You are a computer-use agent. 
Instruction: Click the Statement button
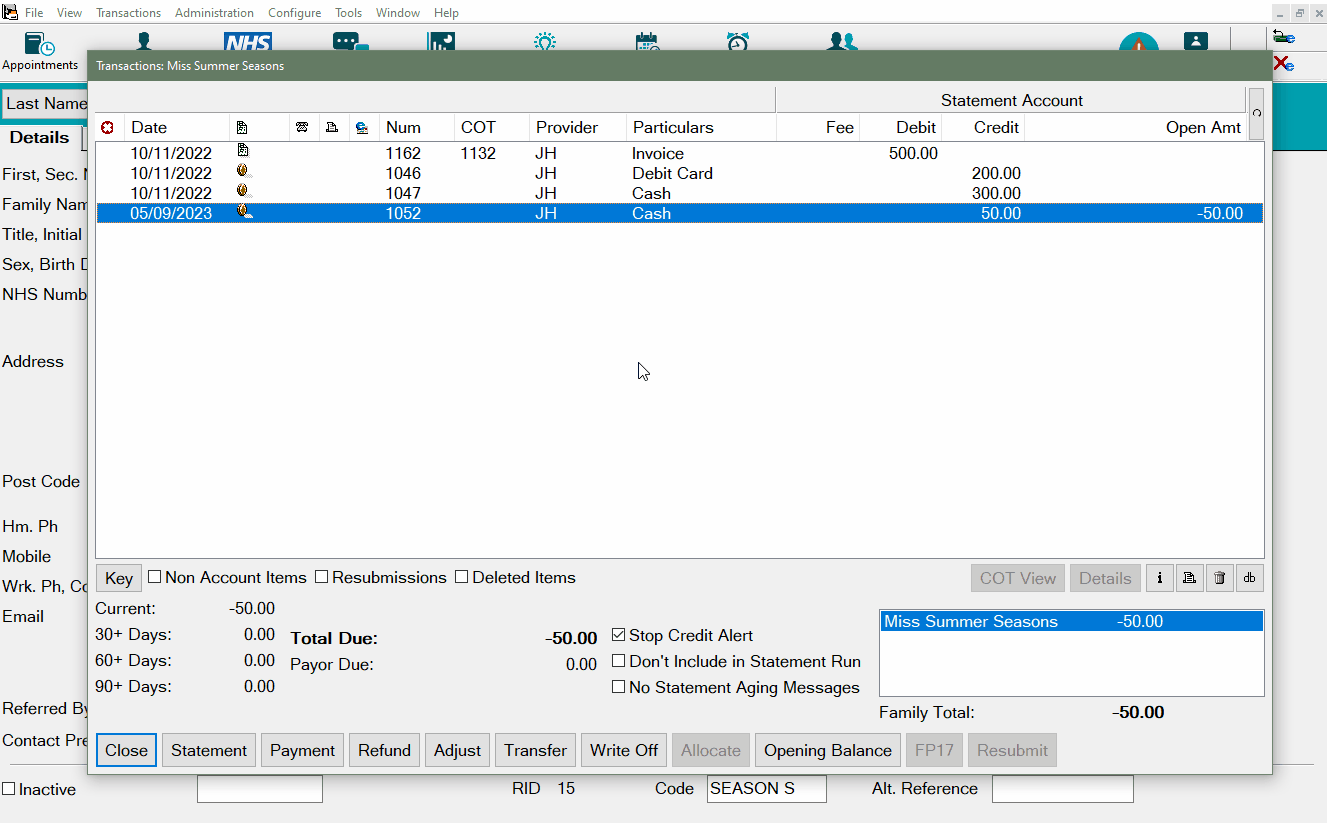(x=209, y=750)
